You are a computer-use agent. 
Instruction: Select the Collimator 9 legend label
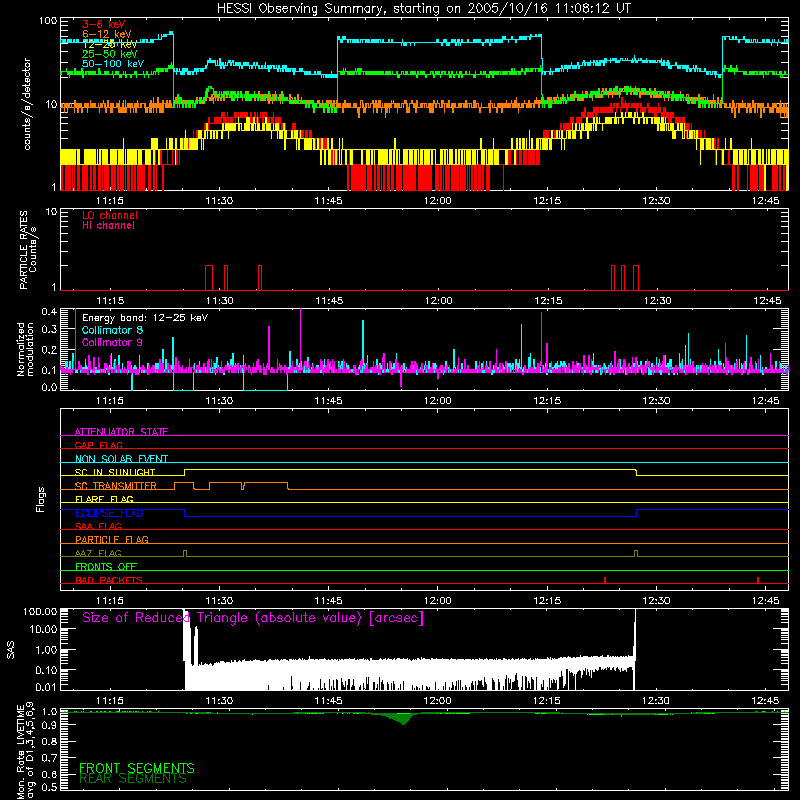[x=112, y=342]
